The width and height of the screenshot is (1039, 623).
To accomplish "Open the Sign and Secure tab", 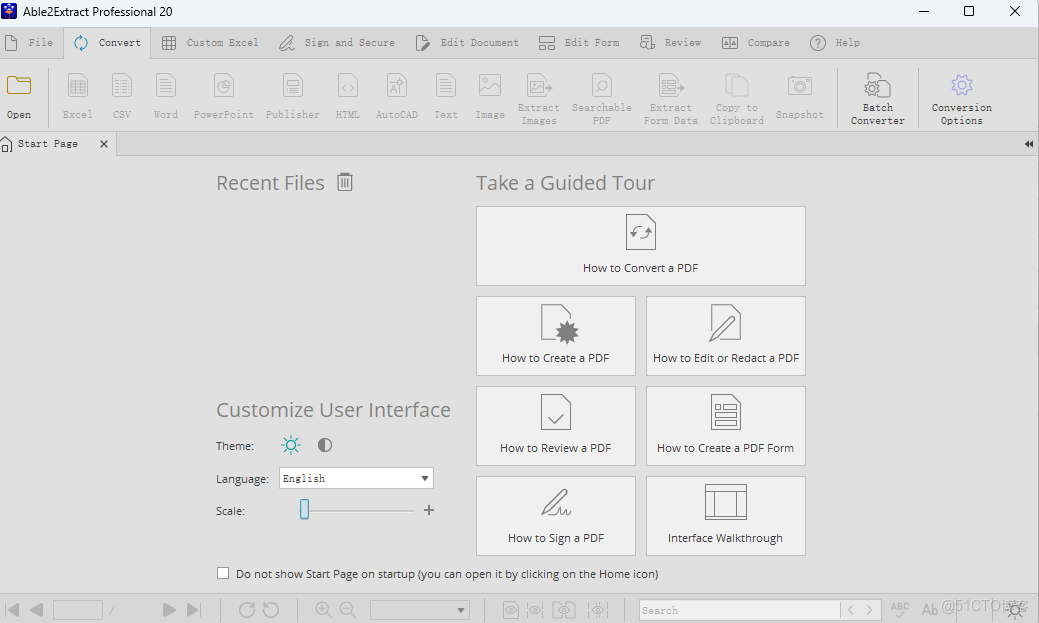I will pyautogui.click(x=337, y=43).
